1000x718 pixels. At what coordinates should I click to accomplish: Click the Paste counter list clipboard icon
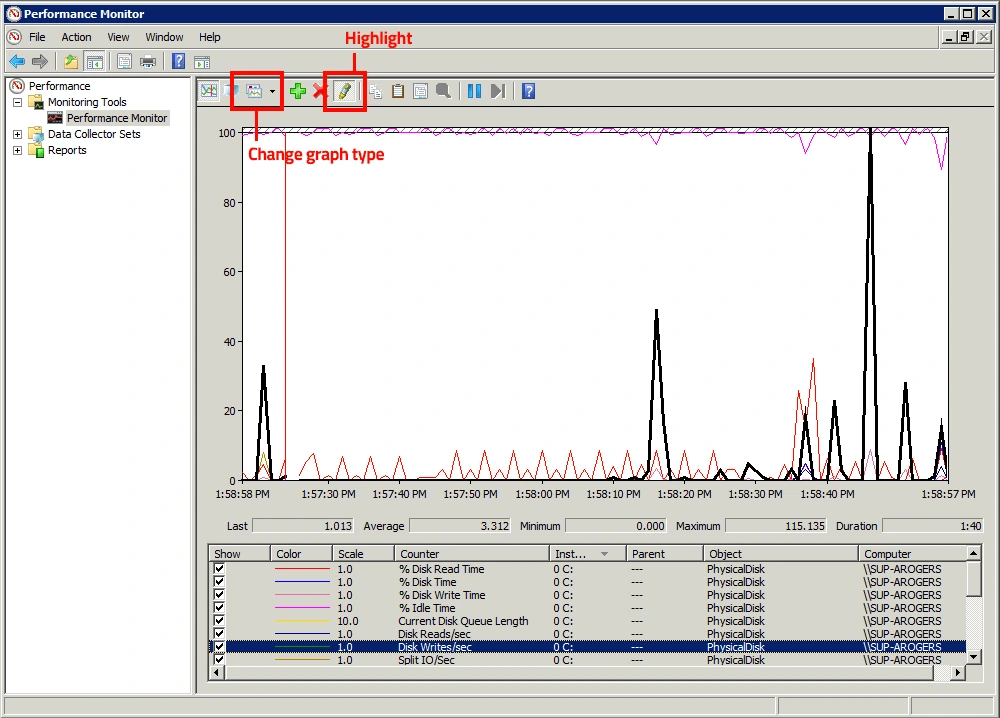pos(398,91)
